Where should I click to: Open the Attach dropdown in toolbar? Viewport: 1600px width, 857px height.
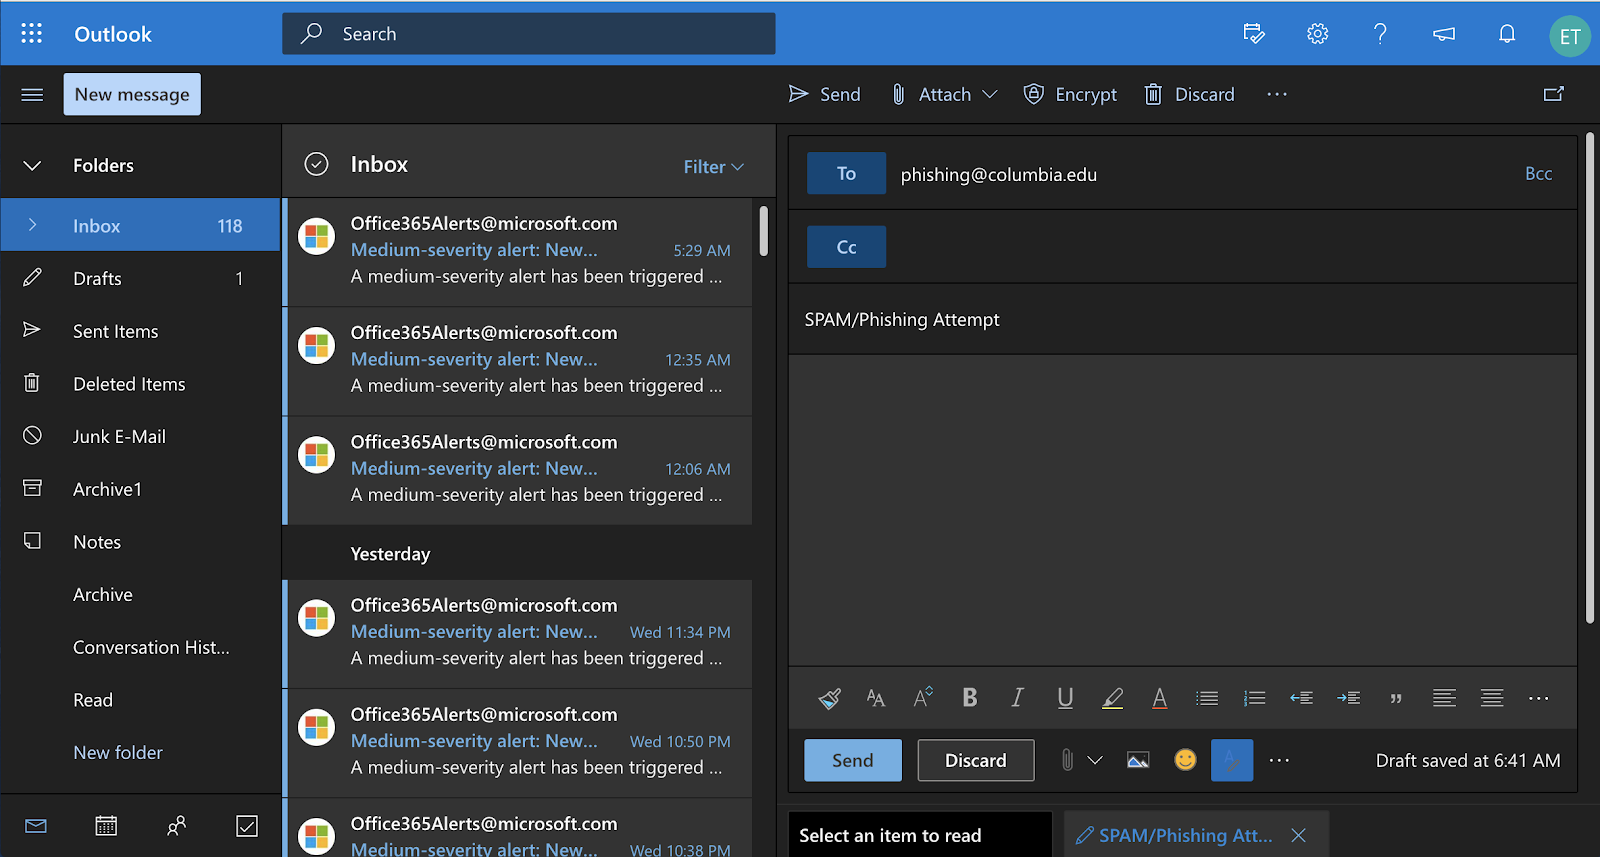945,94
